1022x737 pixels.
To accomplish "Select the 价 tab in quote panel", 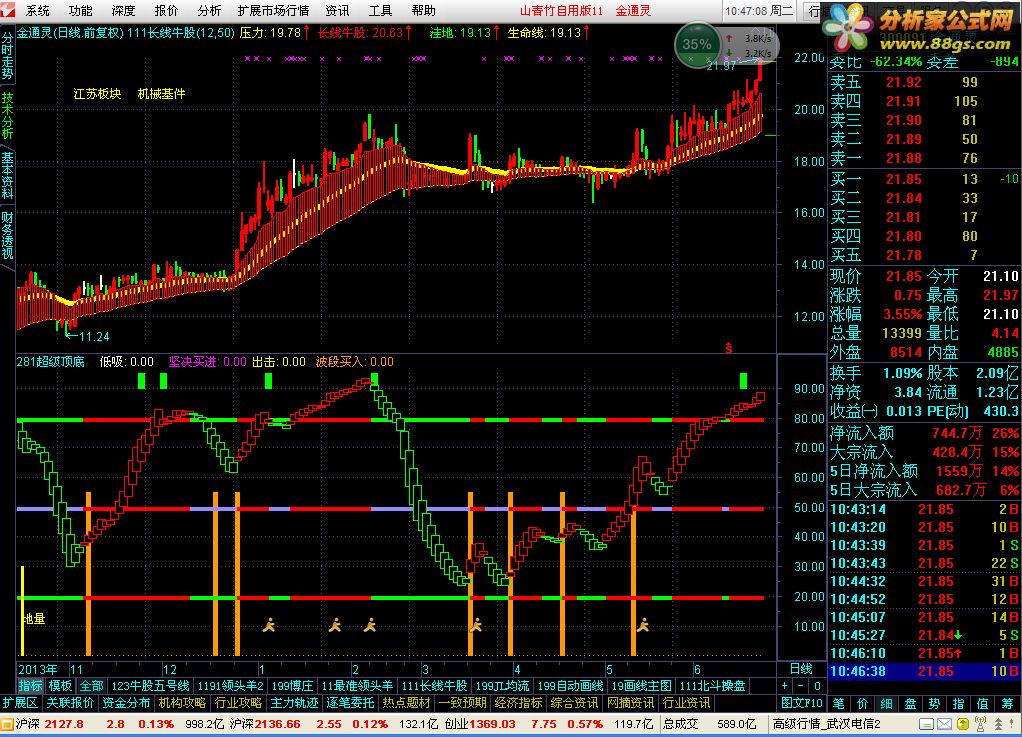I will (x=862, y=703).
